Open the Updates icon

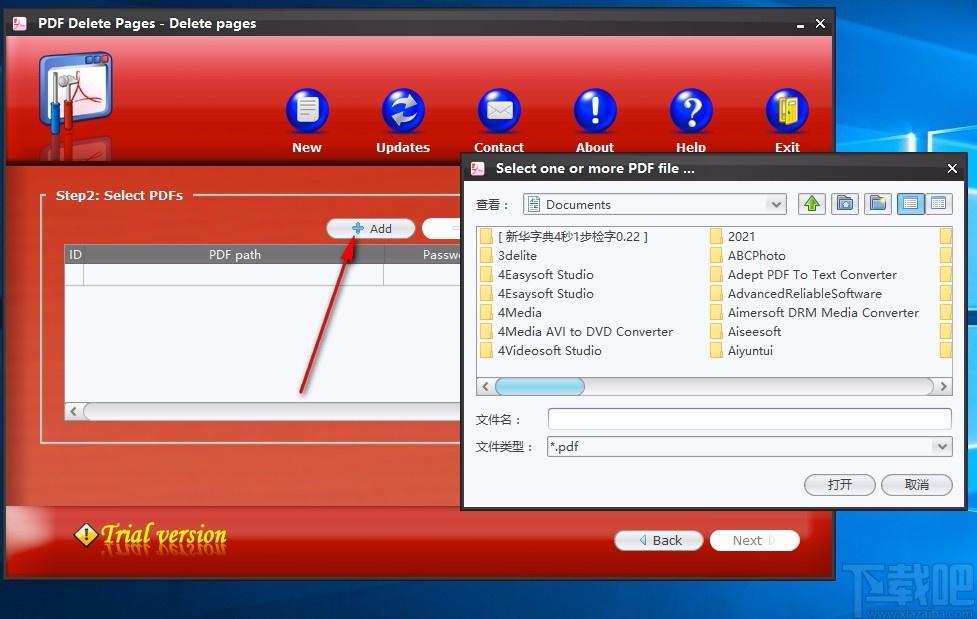point(403,111)
